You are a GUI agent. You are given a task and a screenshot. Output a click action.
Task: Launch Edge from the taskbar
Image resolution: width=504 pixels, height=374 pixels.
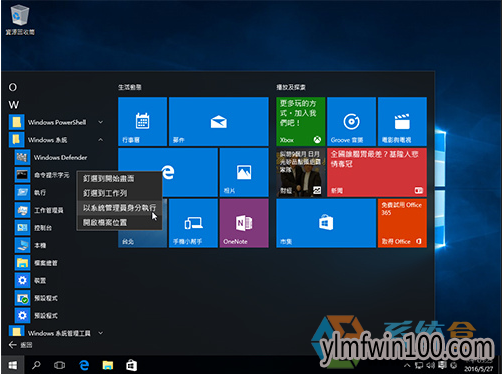point(84,365)
